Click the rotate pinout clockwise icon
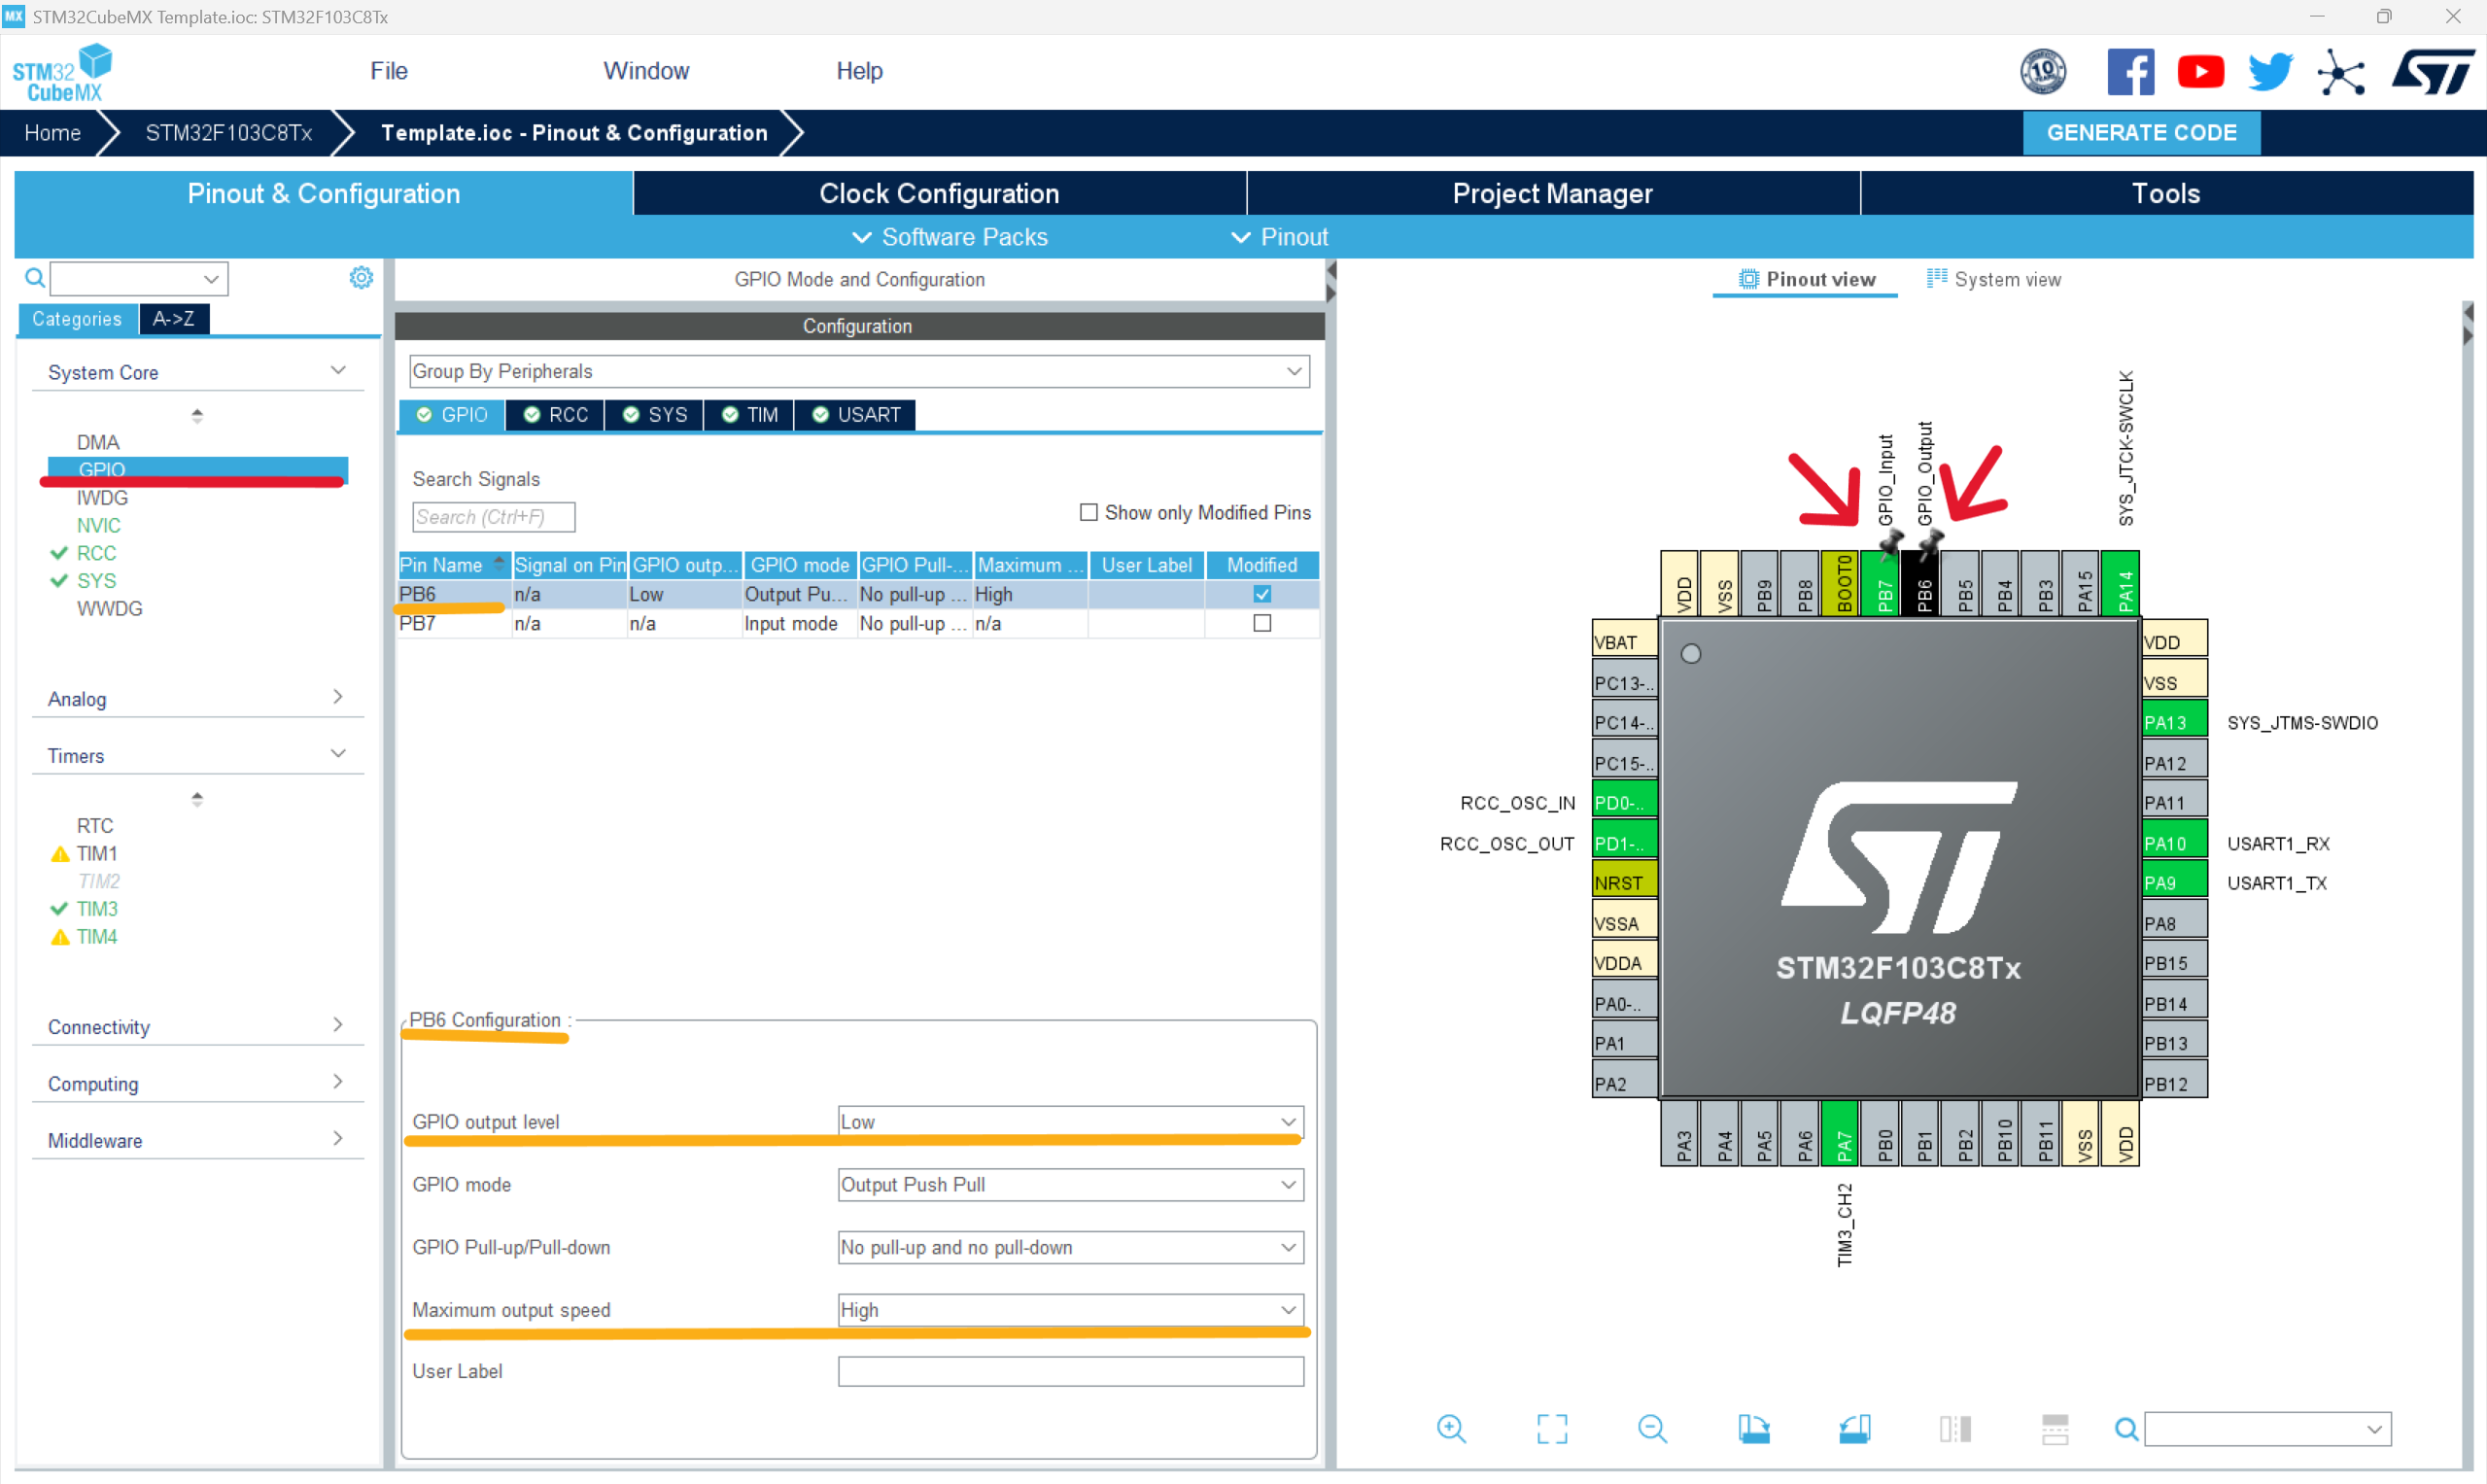This screenshot has width=2487, height=1484. [1753, 1428]
